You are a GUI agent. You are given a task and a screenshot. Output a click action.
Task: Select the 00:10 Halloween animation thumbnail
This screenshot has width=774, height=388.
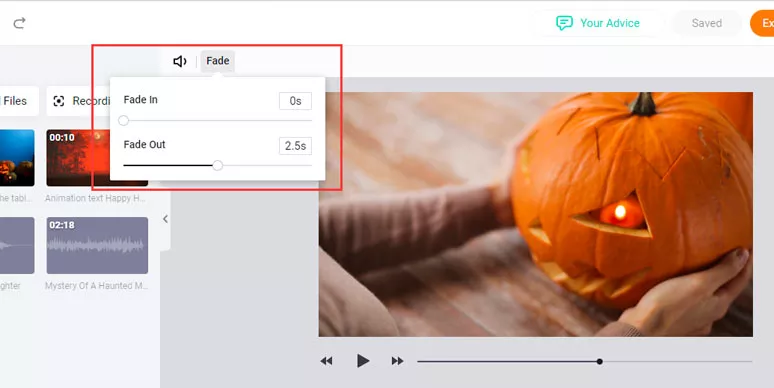(x=97, y=158)
